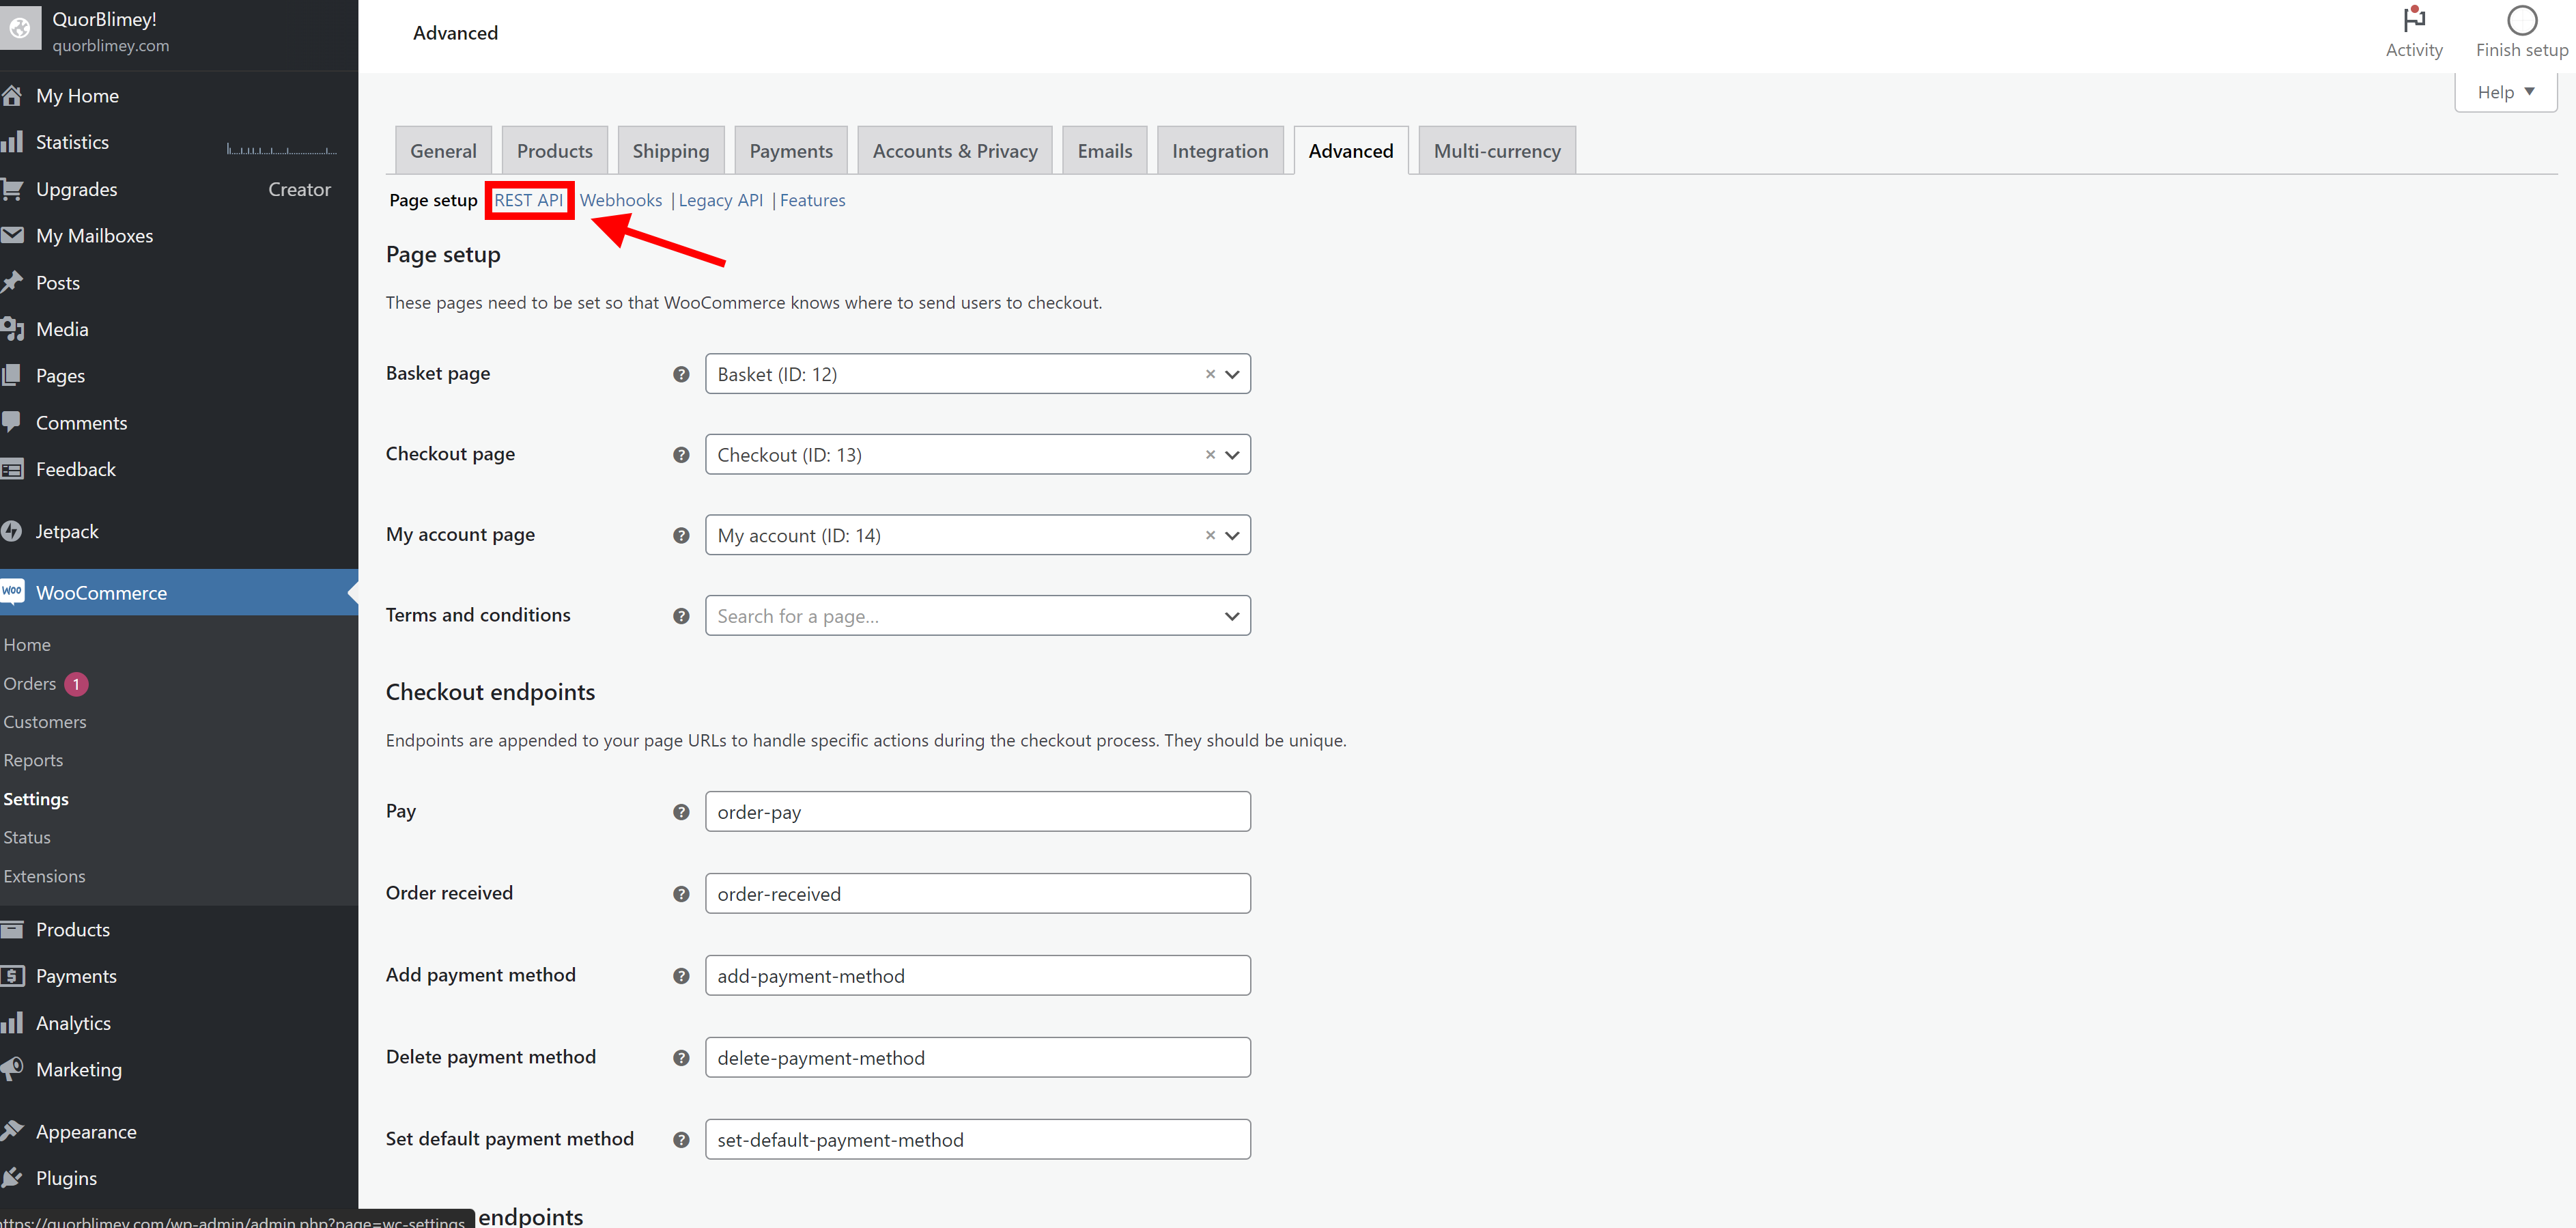Click the Marketing megaphone icon

12,1069
